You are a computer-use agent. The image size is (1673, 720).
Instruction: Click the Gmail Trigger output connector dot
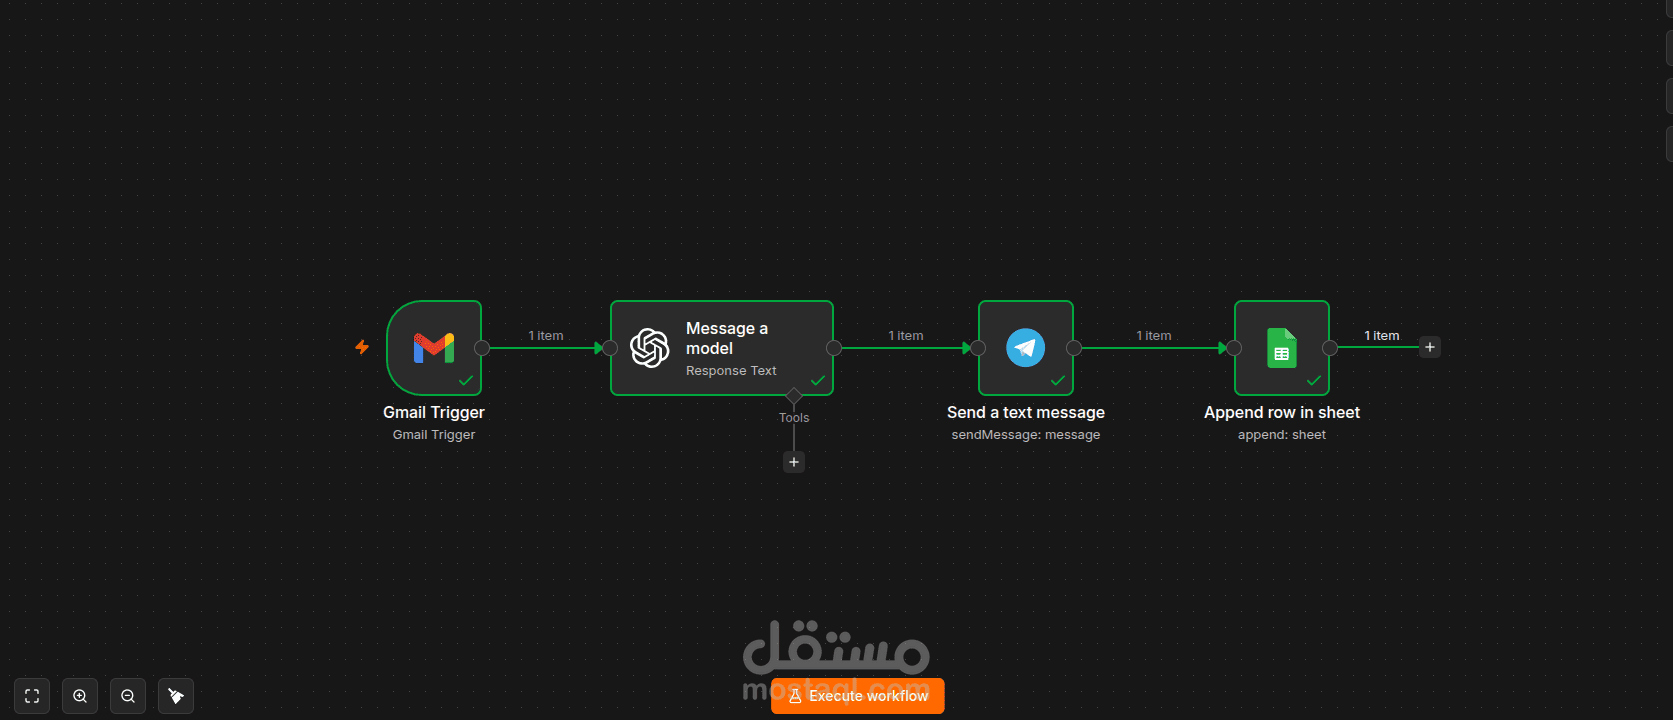(x=482, y=348)
